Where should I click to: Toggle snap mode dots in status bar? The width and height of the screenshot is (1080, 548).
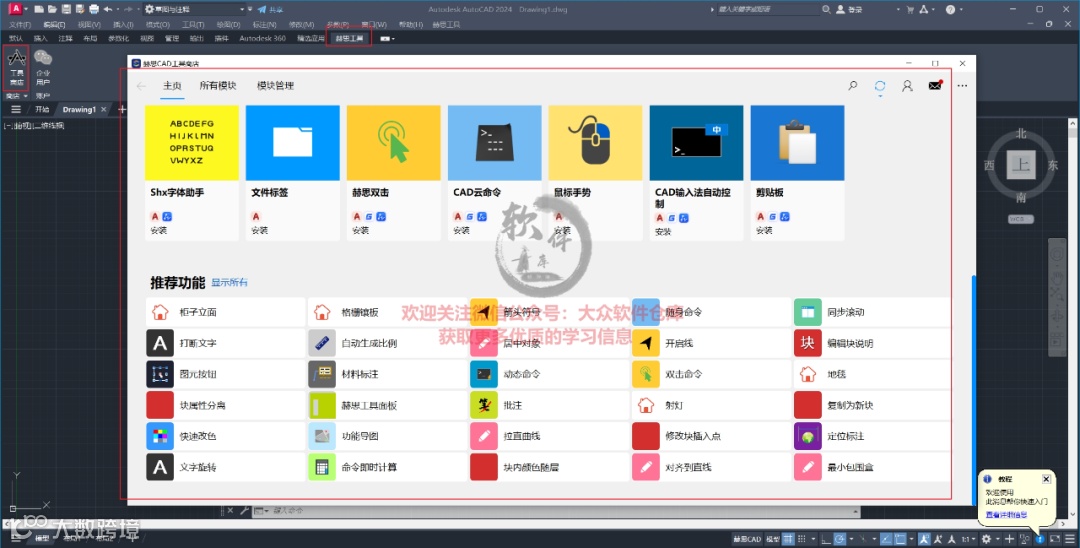801,539
